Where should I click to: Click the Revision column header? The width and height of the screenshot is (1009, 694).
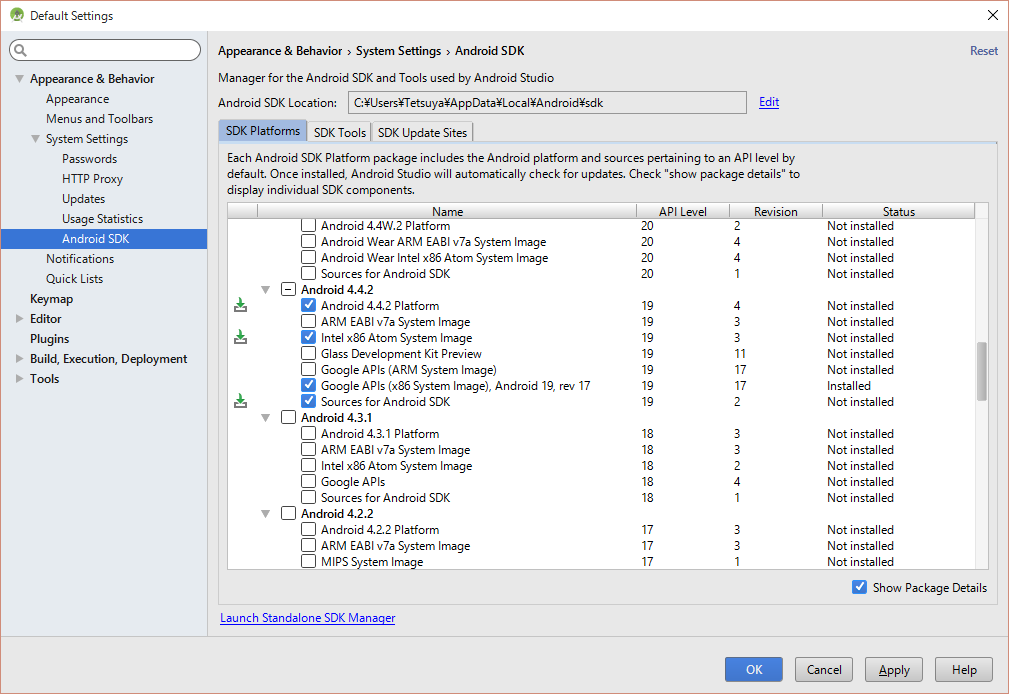coord(775,211)
